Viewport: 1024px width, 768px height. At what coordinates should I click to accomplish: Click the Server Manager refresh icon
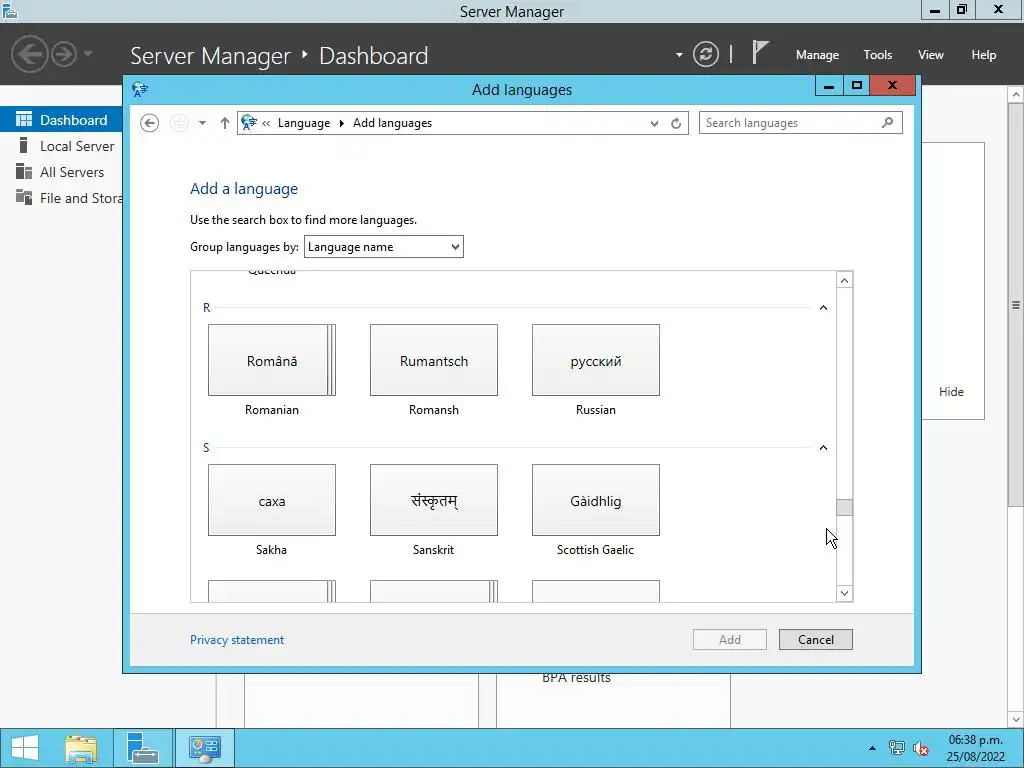coord(706,54)
